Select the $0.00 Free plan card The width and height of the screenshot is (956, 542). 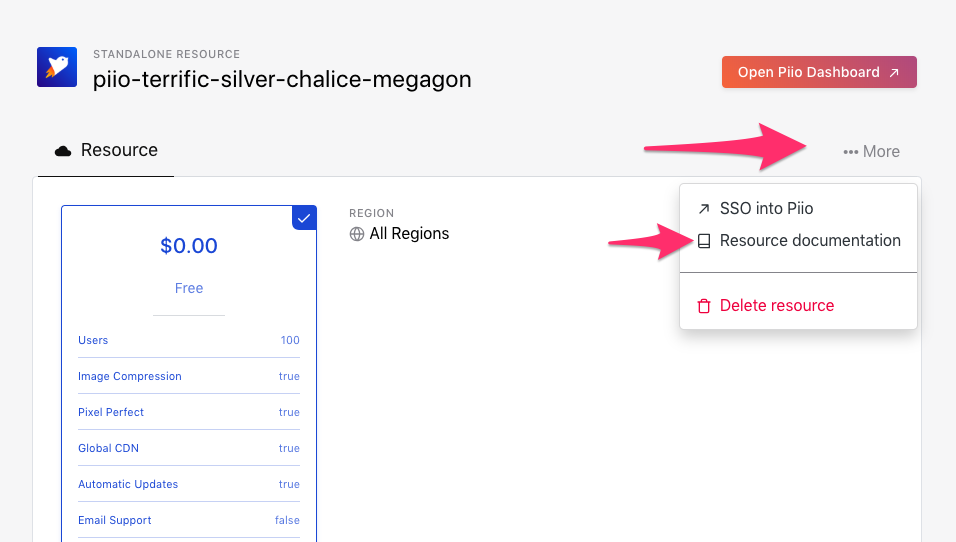point(189,264)
